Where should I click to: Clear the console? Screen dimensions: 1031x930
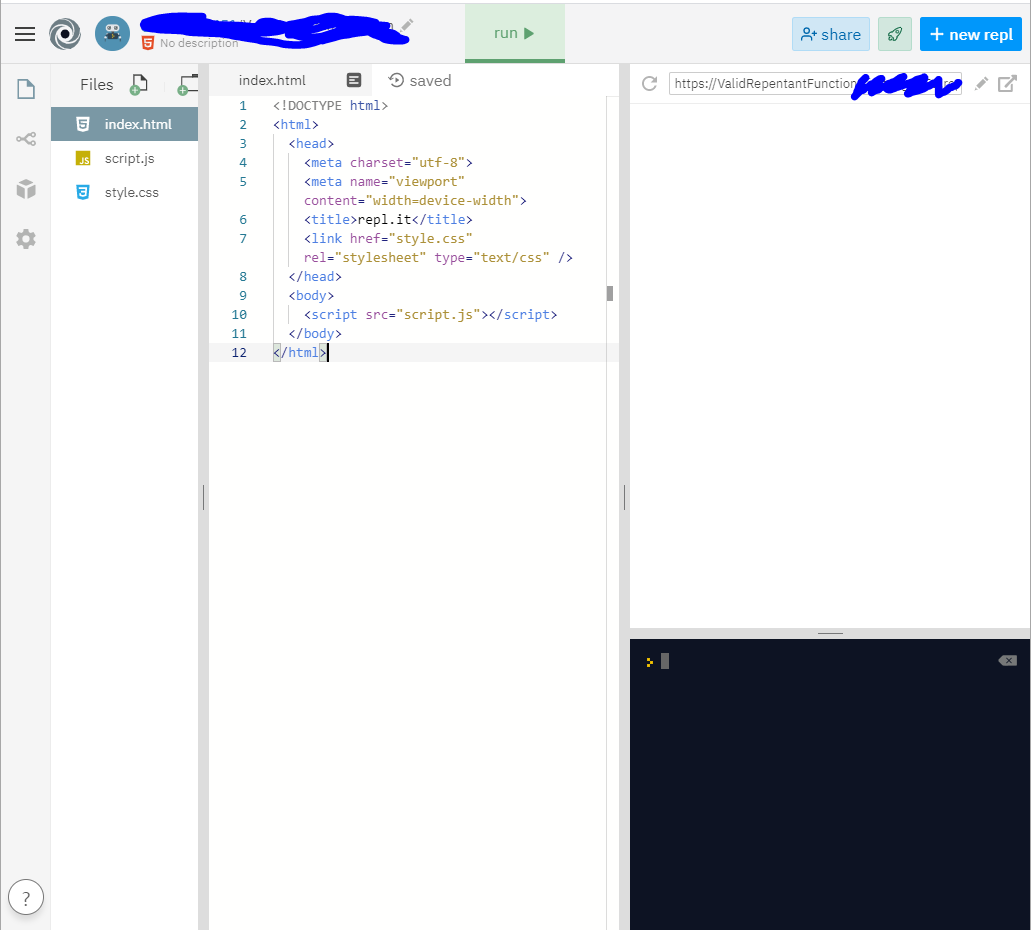1007,660
